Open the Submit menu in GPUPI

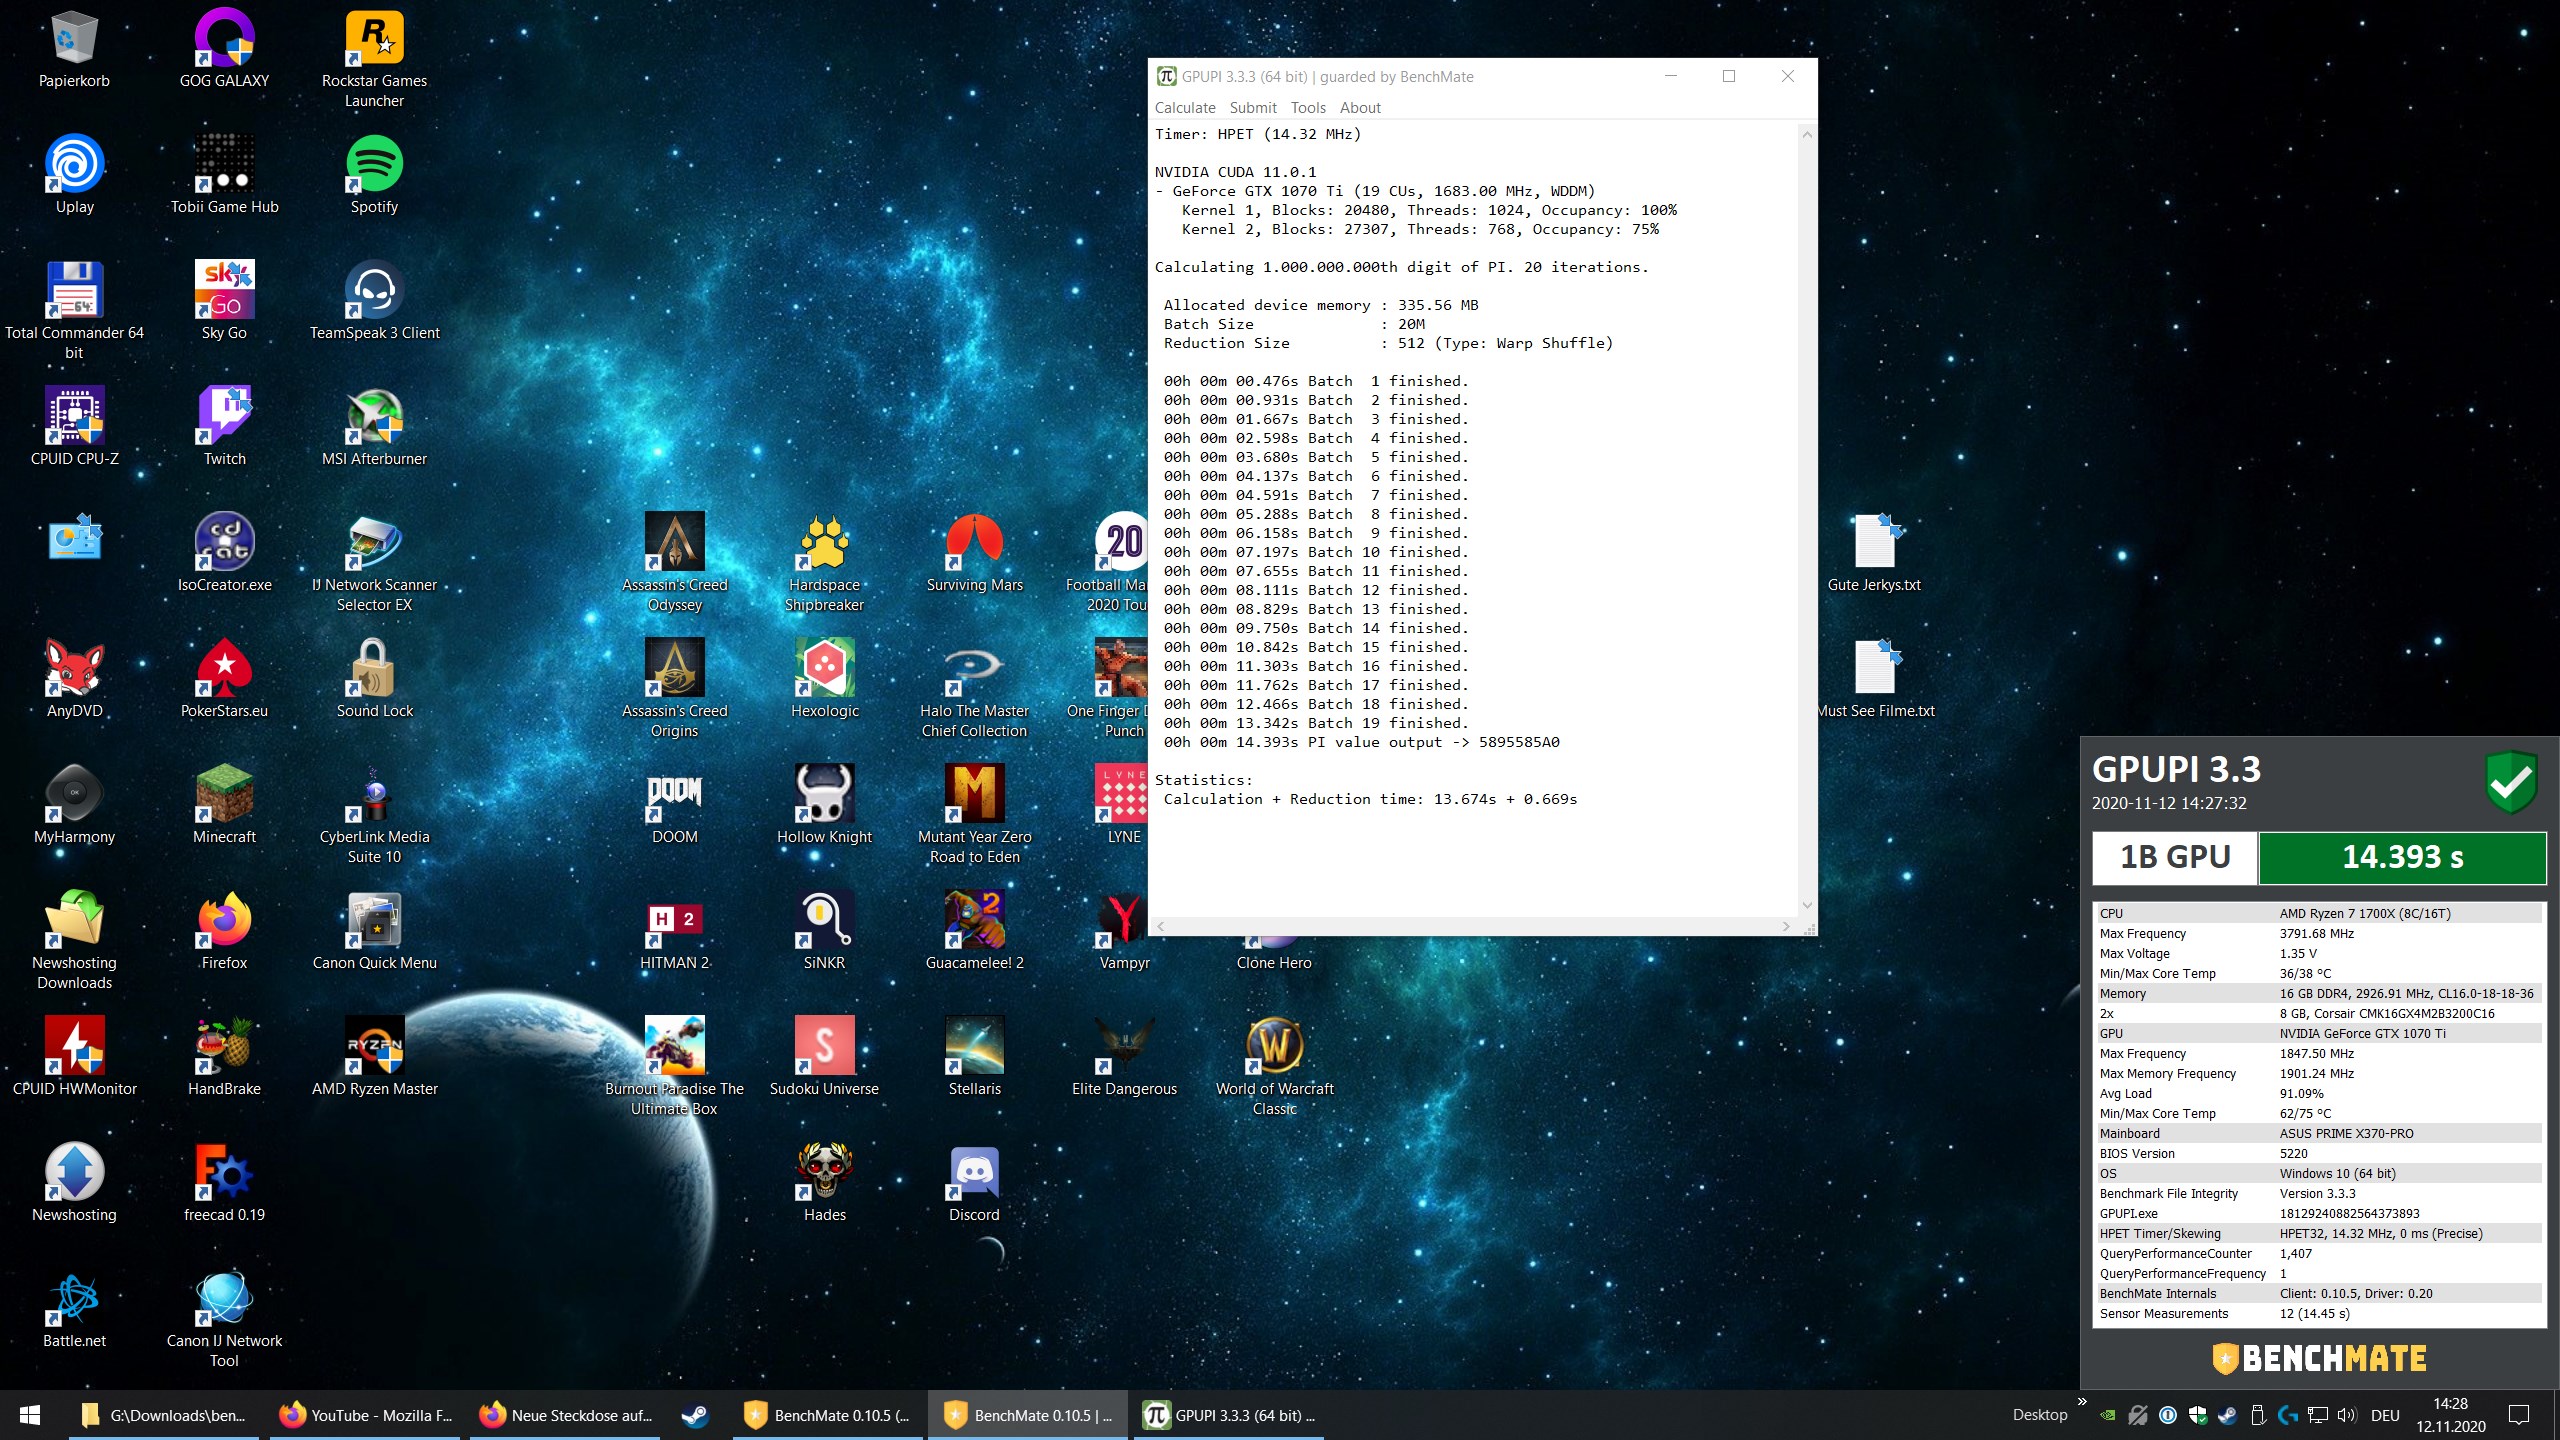coord(1253,107)
